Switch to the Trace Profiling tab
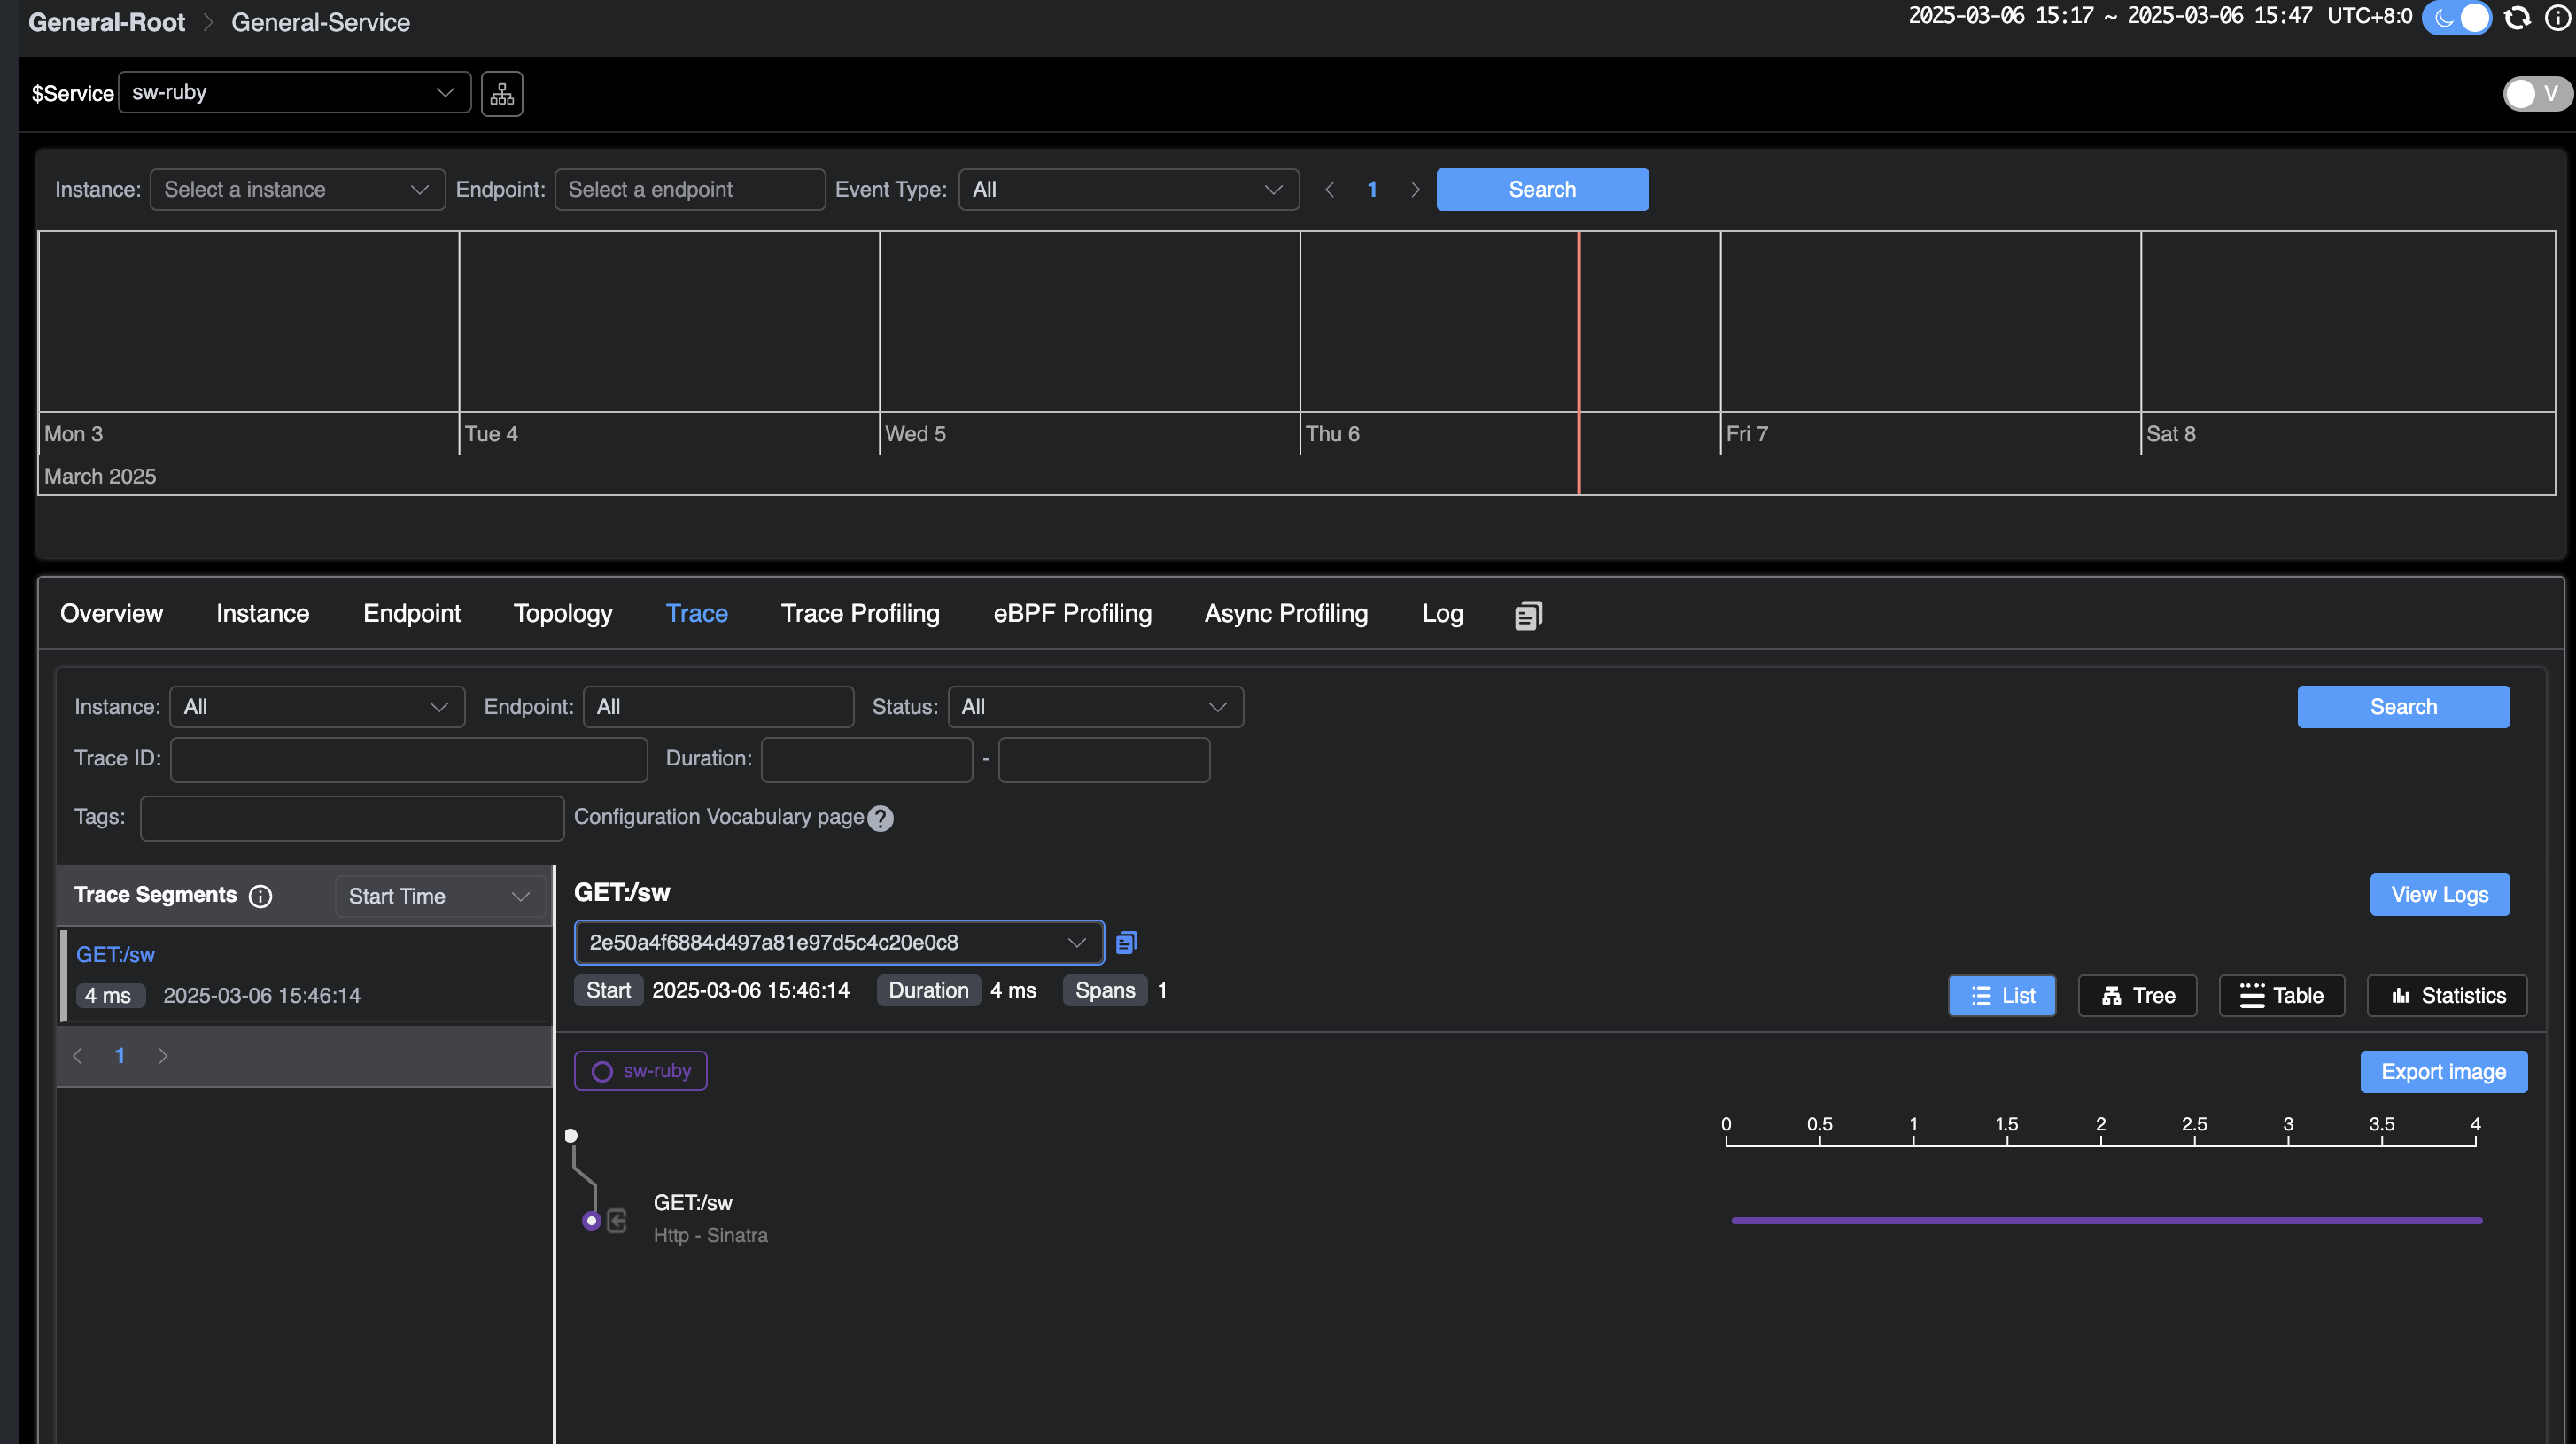 [859, 614]
